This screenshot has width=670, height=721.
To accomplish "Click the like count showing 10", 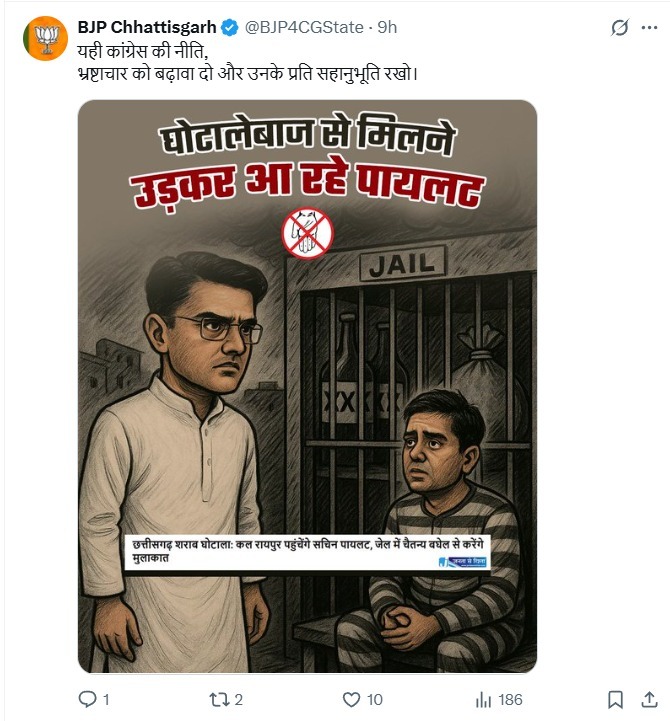I will [375, 700].
